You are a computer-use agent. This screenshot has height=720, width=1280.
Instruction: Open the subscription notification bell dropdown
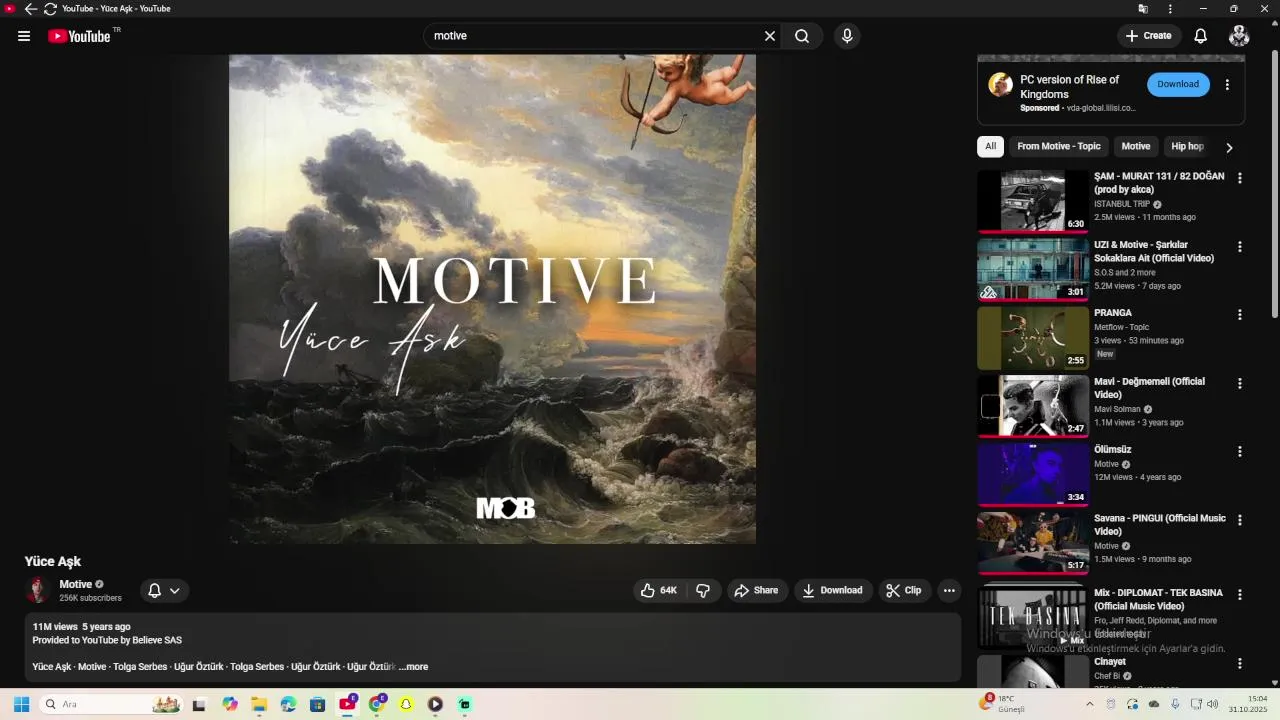point(164,591)
